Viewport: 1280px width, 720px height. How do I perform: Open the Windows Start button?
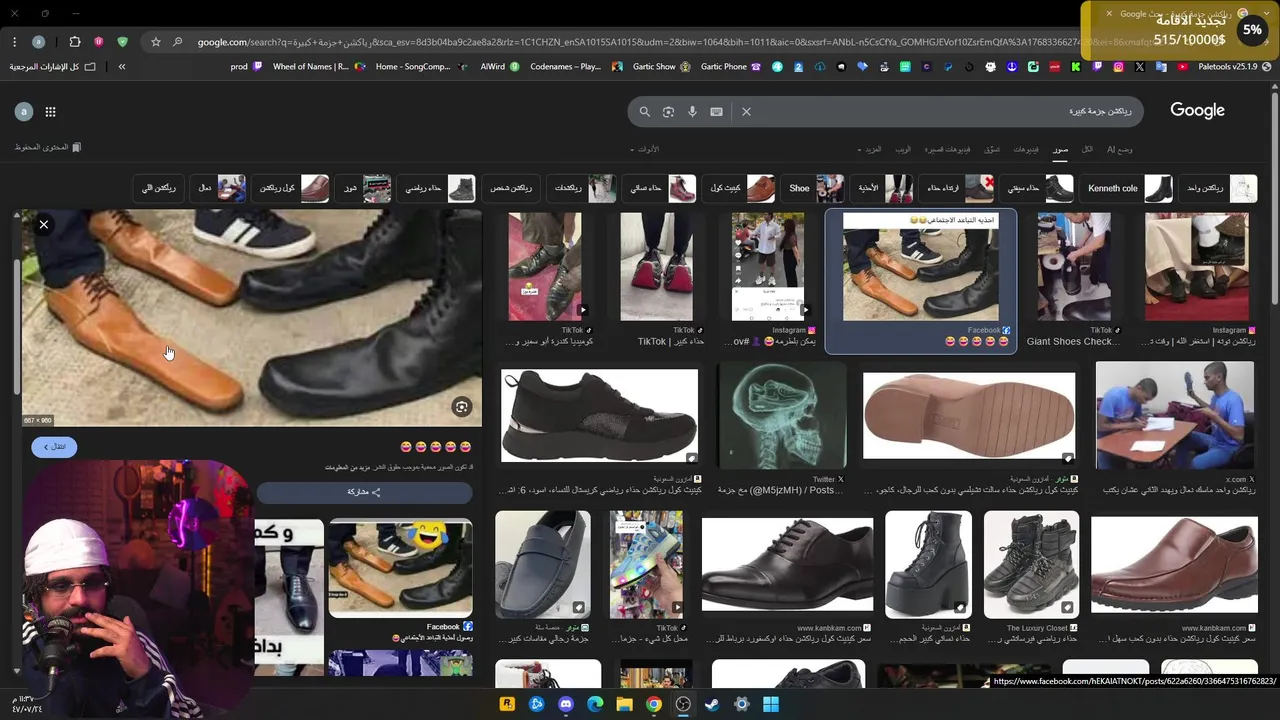pyautogui.click(x=771, y=704)
